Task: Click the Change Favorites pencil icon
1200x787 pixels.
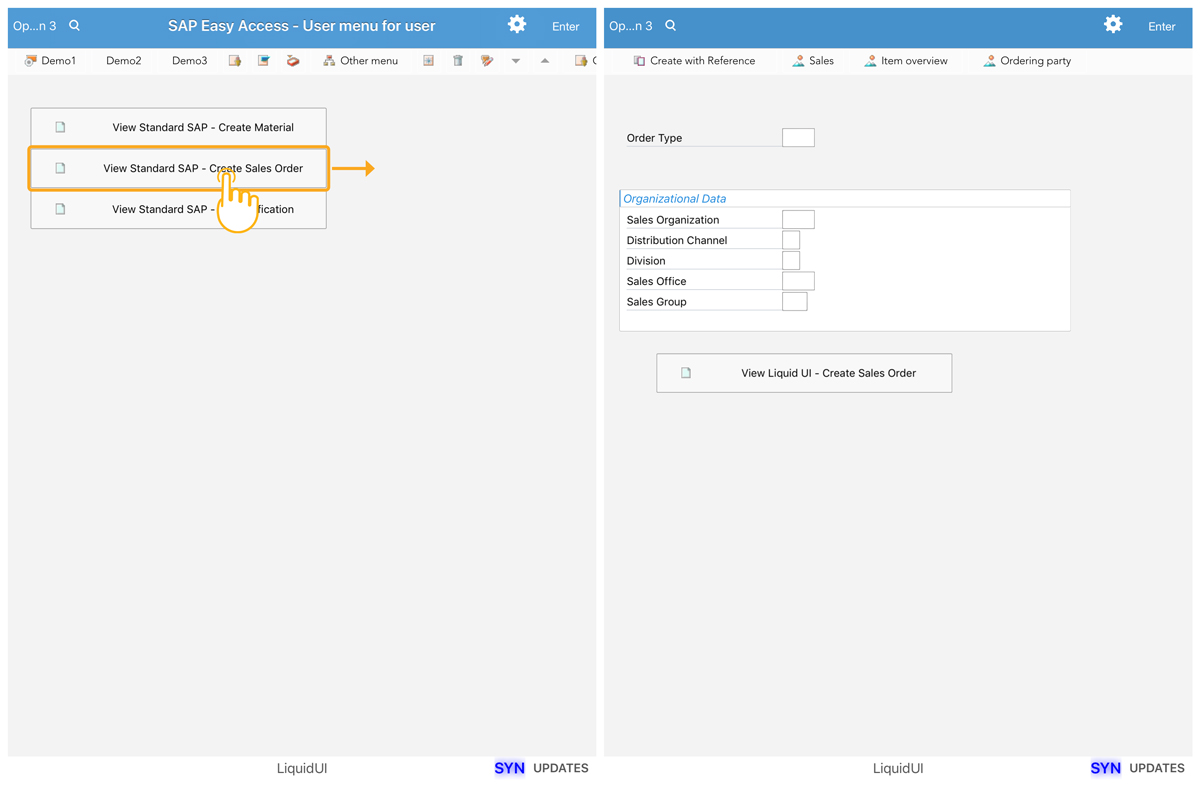Action: pos(487,61)
